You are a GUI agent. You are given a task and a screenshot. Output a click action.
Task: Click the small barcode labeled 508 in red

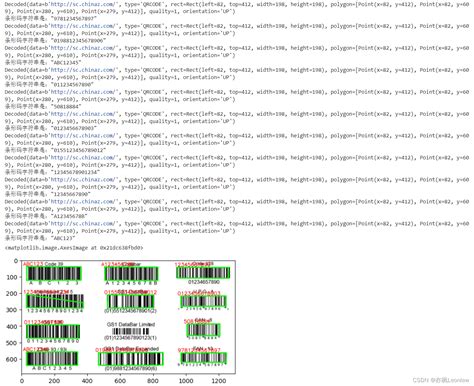point(203,330)
